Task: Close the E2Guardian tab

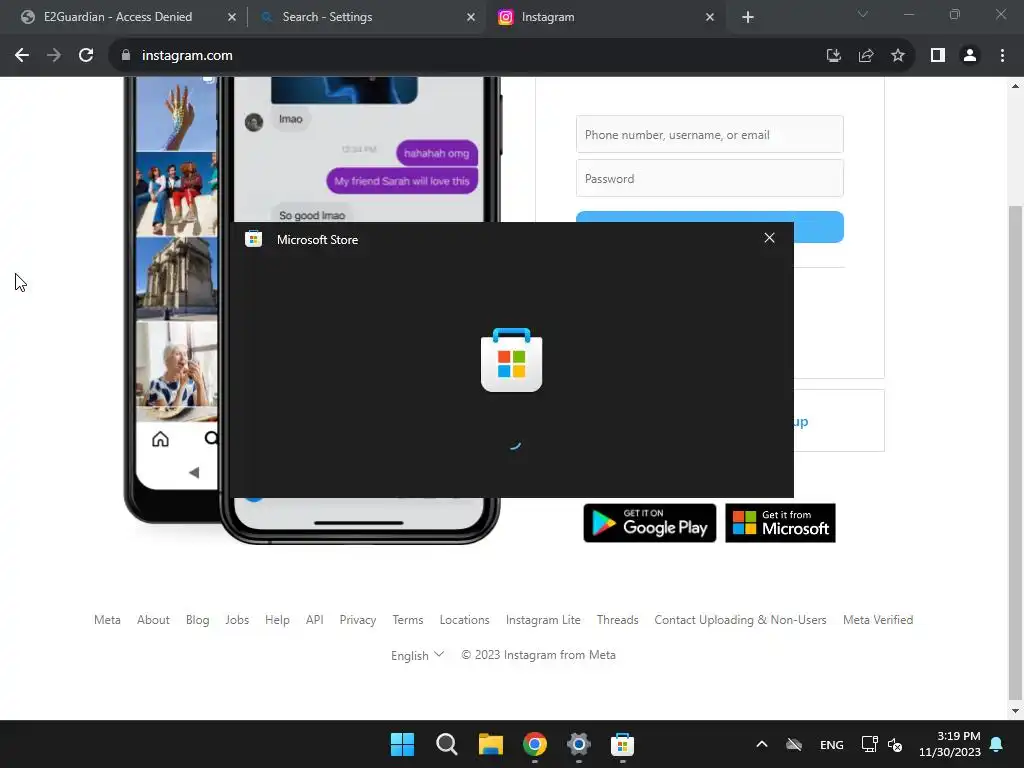Action: [x=232, y=18]
